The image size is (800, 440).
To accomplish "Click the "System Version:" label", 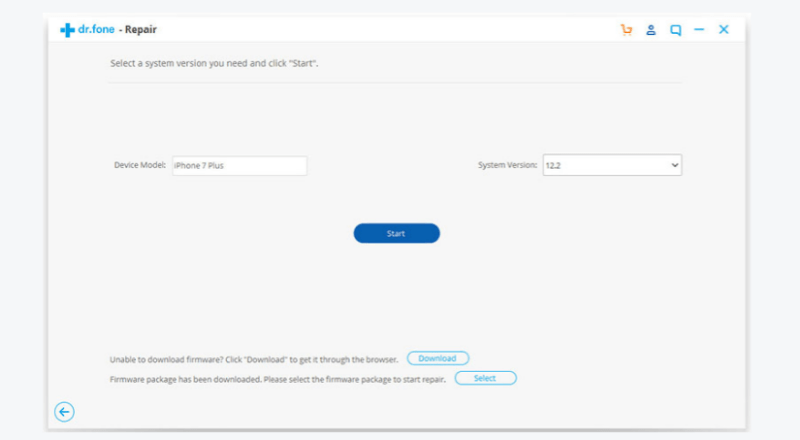I will point(507,165).
